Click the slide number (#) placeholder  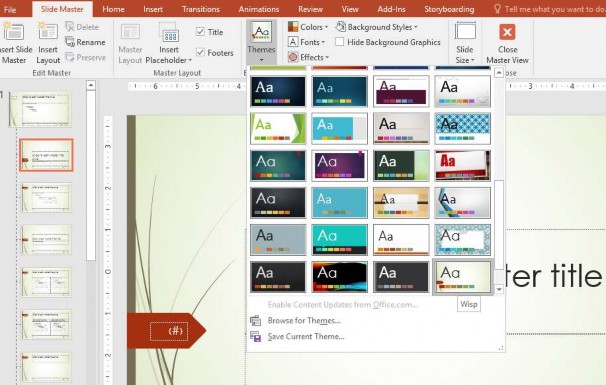click(169, 331)
